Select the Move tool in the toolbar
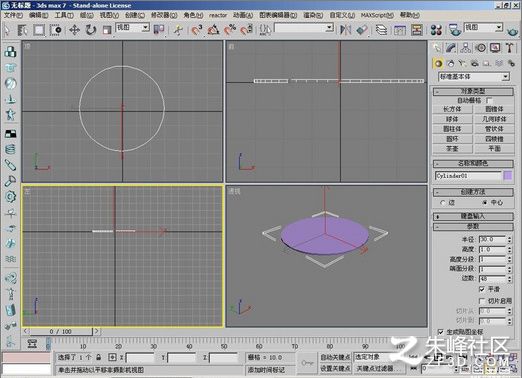 74,30
